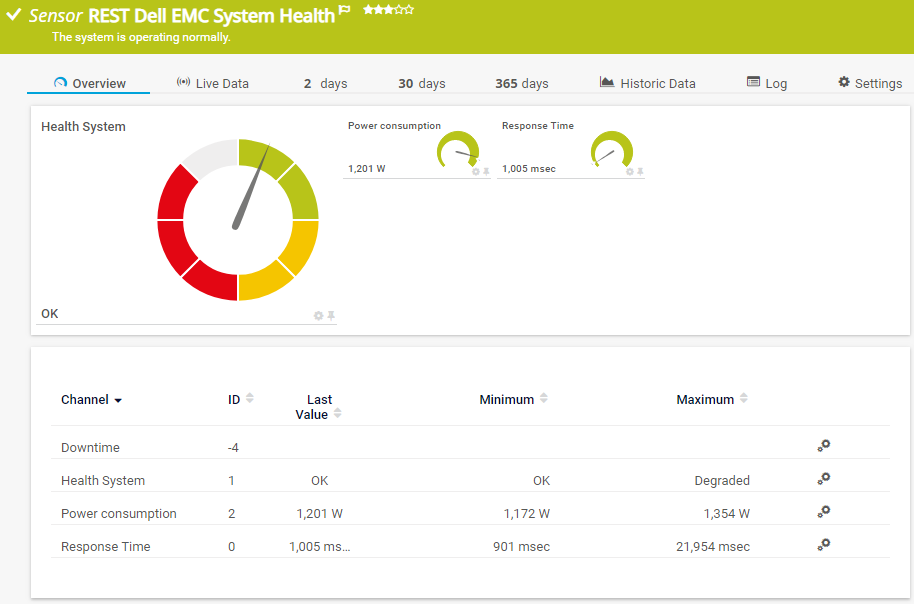Image resolution: width=914 pixels, height=604 pixels.
Task: Open gear settings of Response Time gauge
Action: point(630,171)
